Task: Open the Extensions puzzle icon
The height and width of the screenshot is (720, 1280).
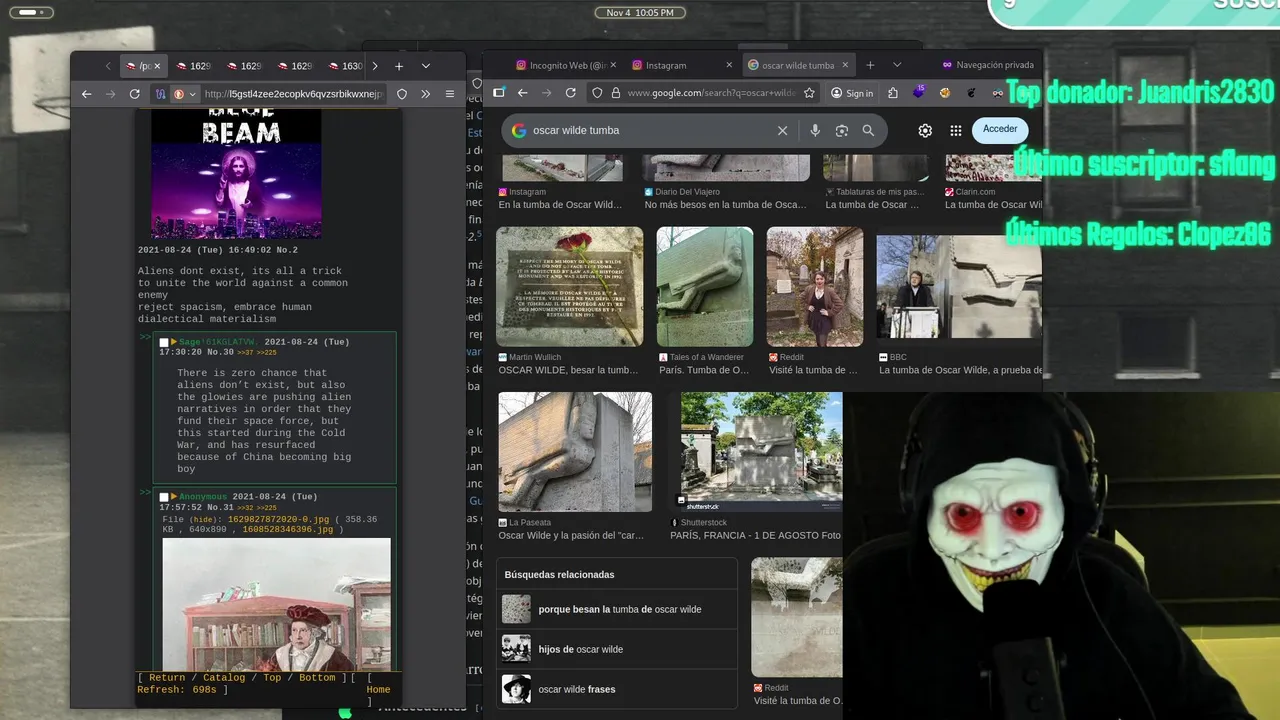Action: click(x=893, y=93)
